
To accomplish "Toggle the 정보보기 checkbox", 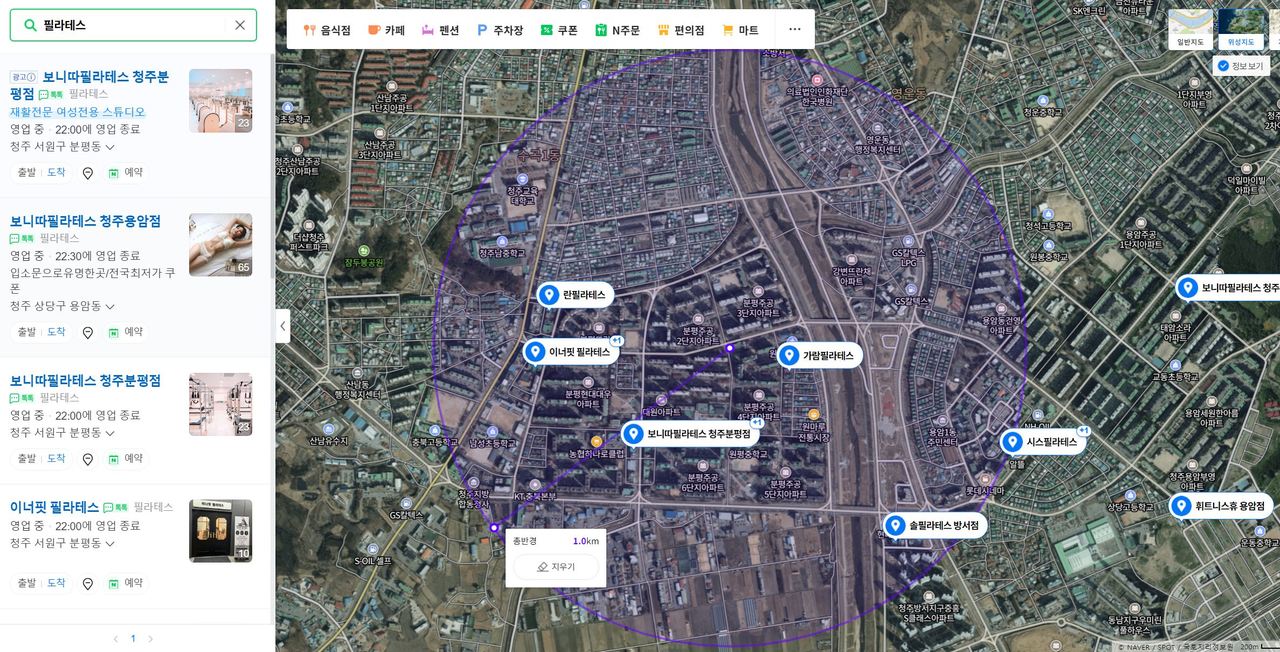I will coord(1223,66).
